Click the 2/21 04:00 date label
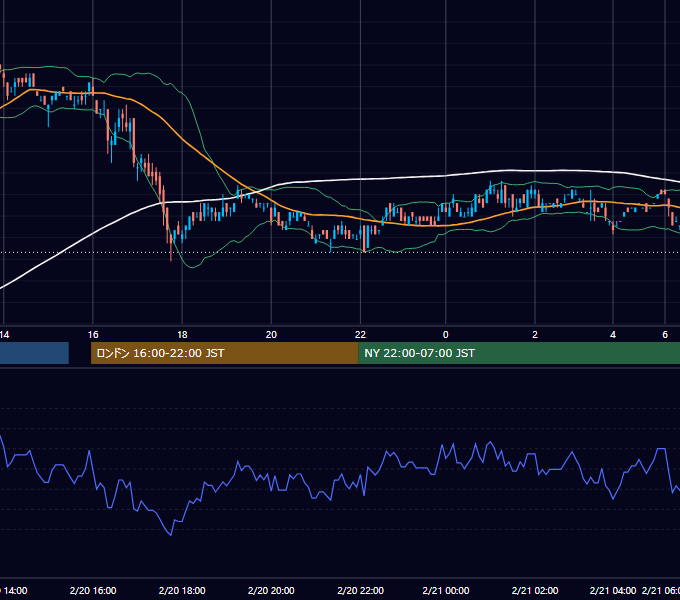The width and height of the screenshot is (680, 600). pyautogui.click(x=613, y=590)
